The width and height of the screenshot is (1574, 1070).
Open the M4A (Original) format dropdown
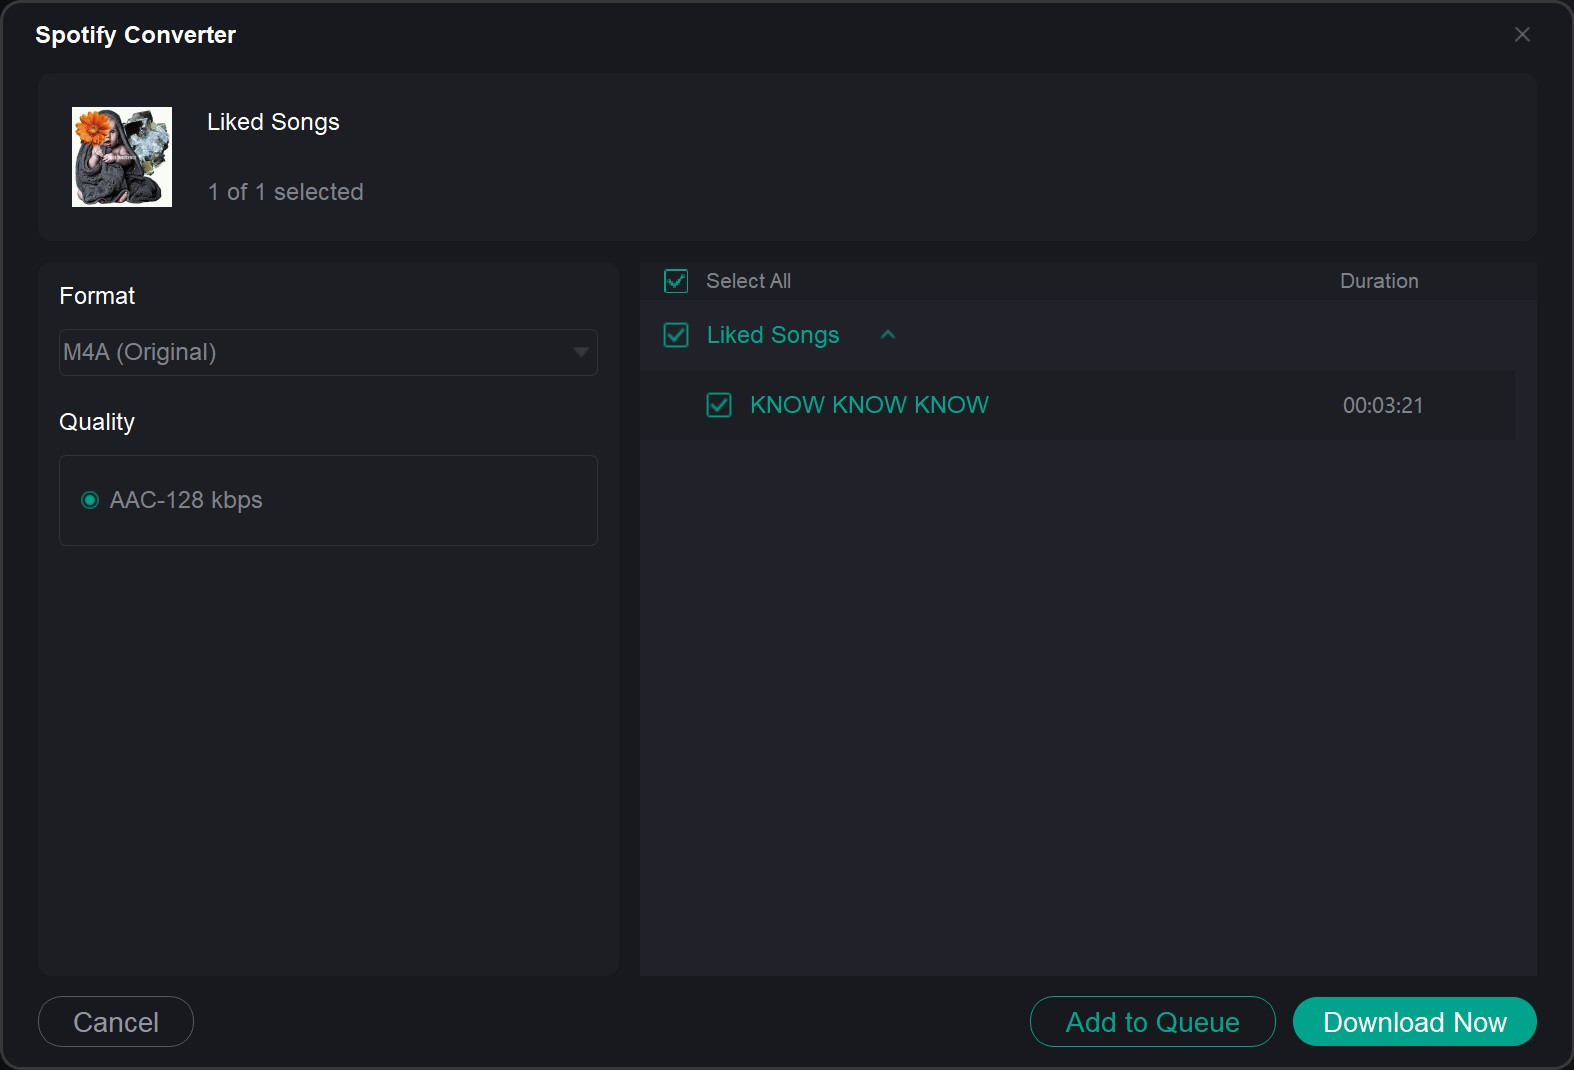point(328,352)
